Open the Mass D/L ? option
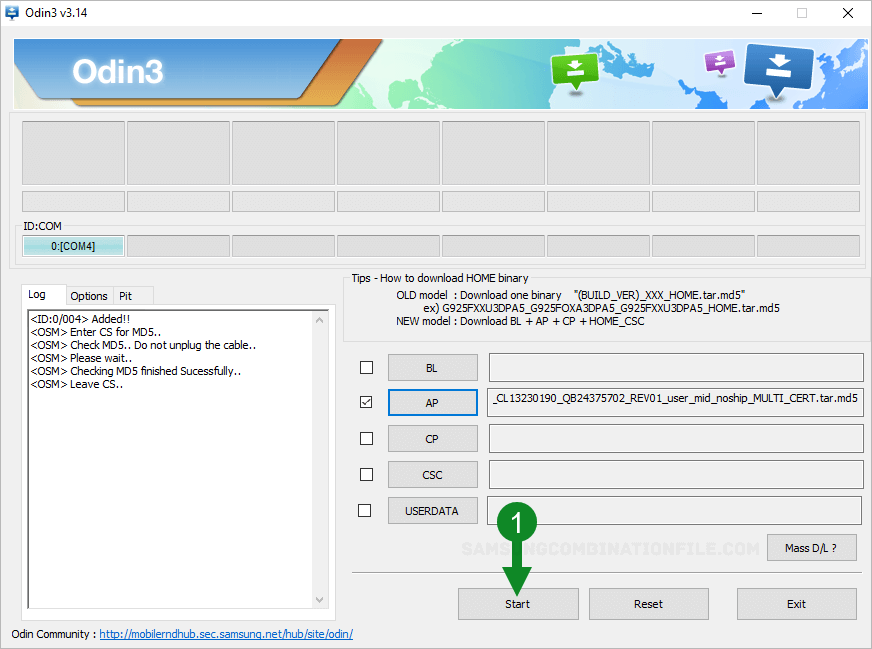The image size is (872, 649). point(811,548)
